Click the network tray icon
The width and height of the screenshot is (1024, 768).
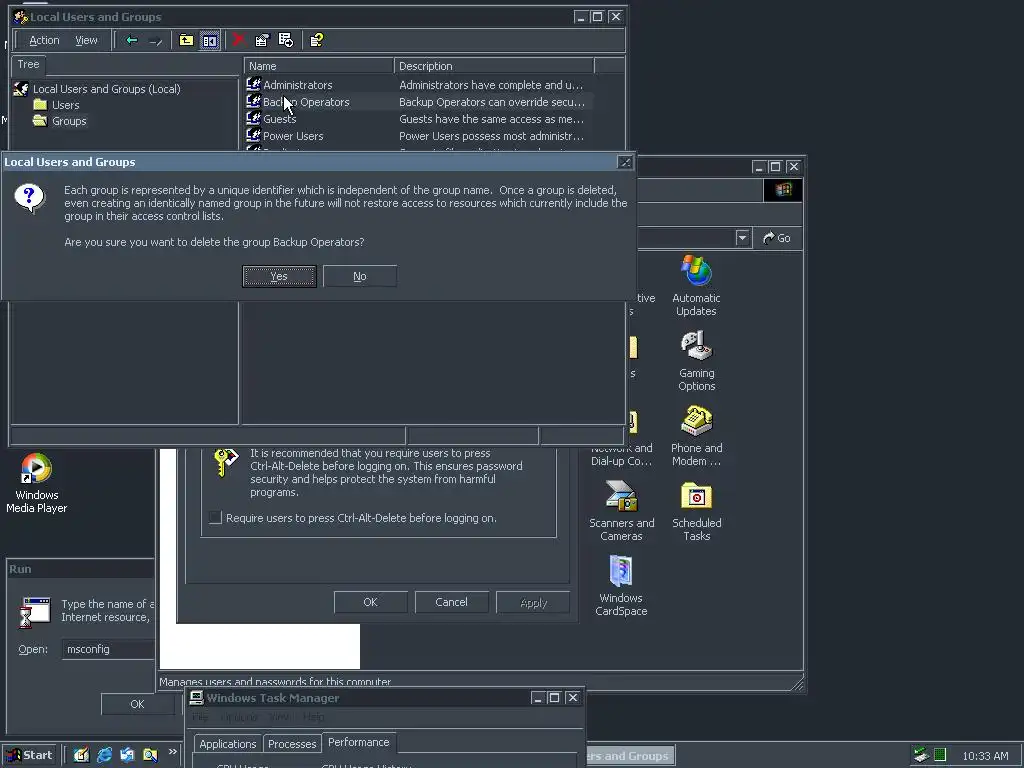tap(921, 755)
